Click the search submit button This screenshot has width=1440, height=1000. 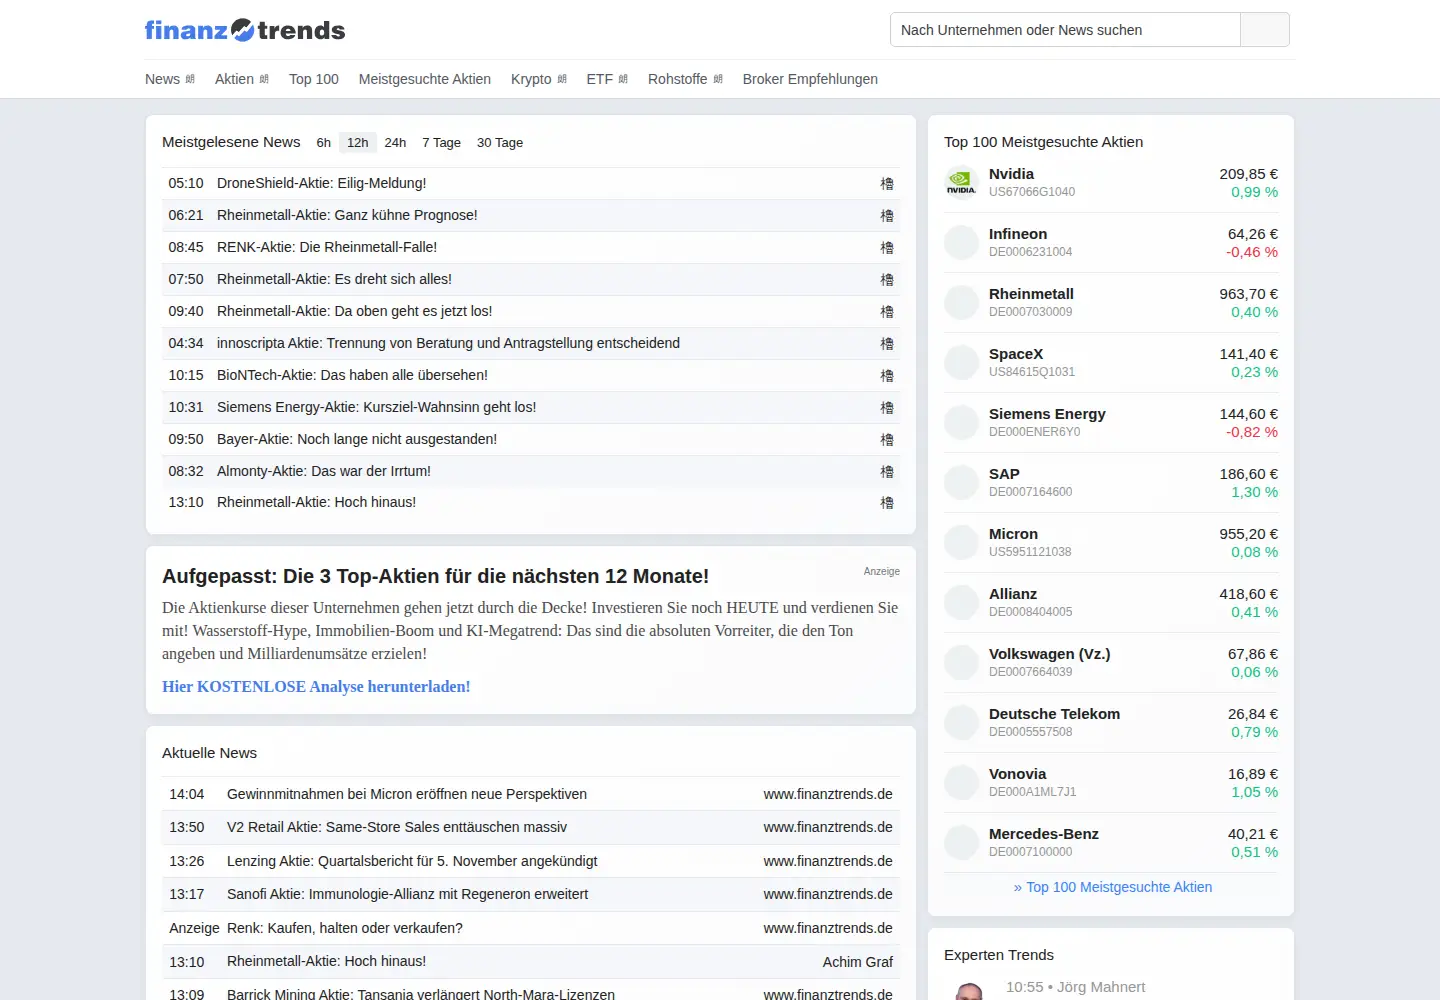1264,30
